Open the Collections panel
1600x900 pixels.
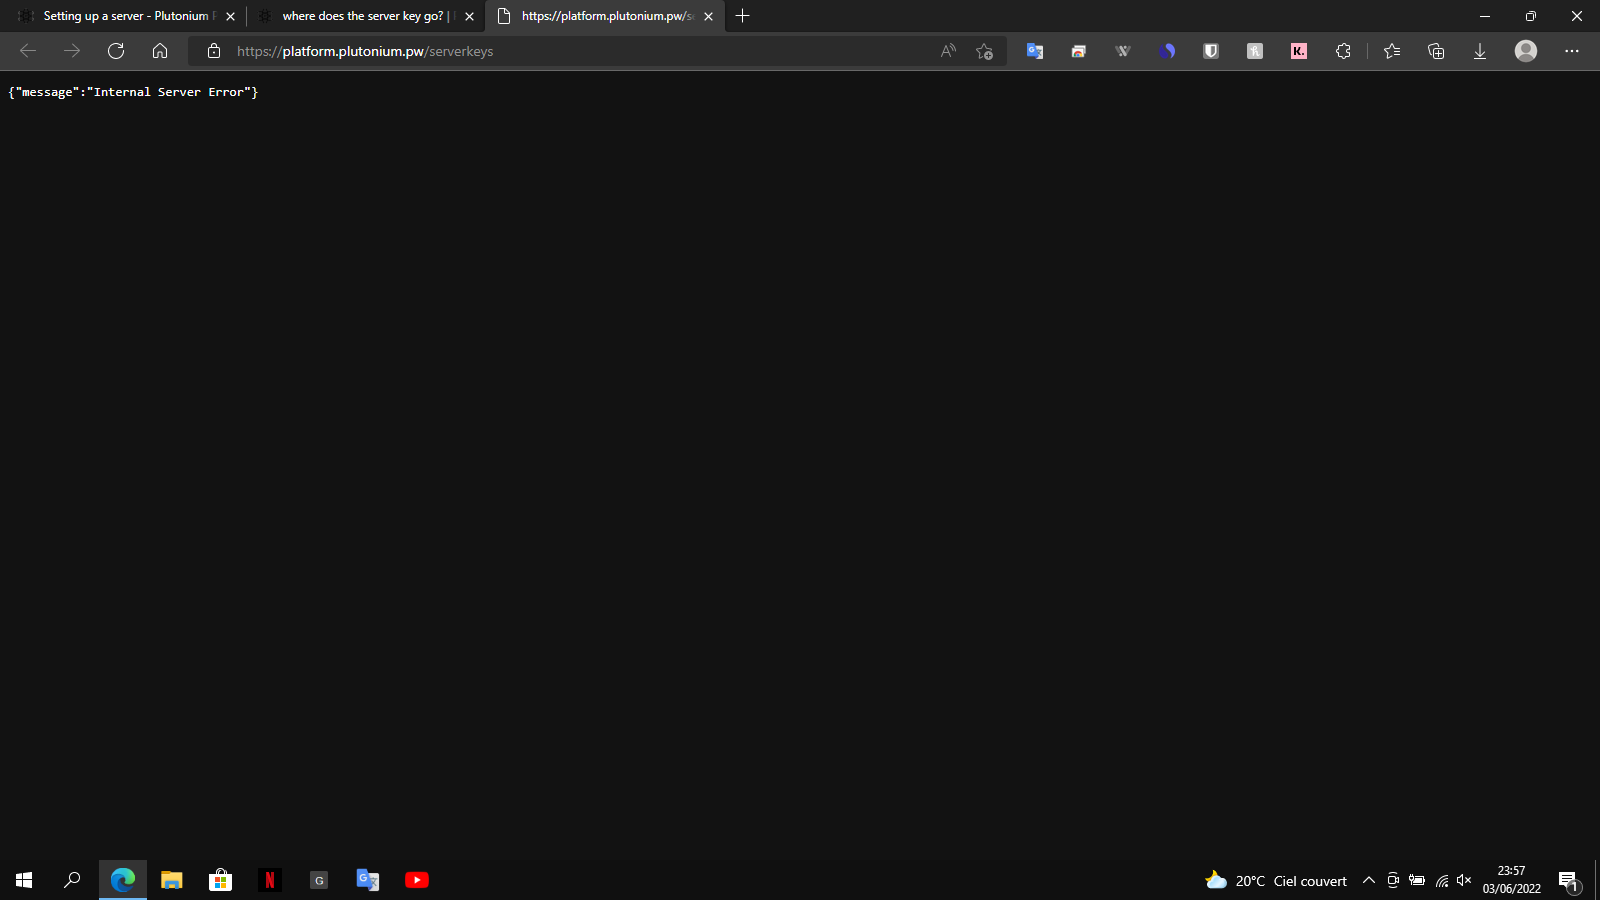click(x=1436, y=51)
